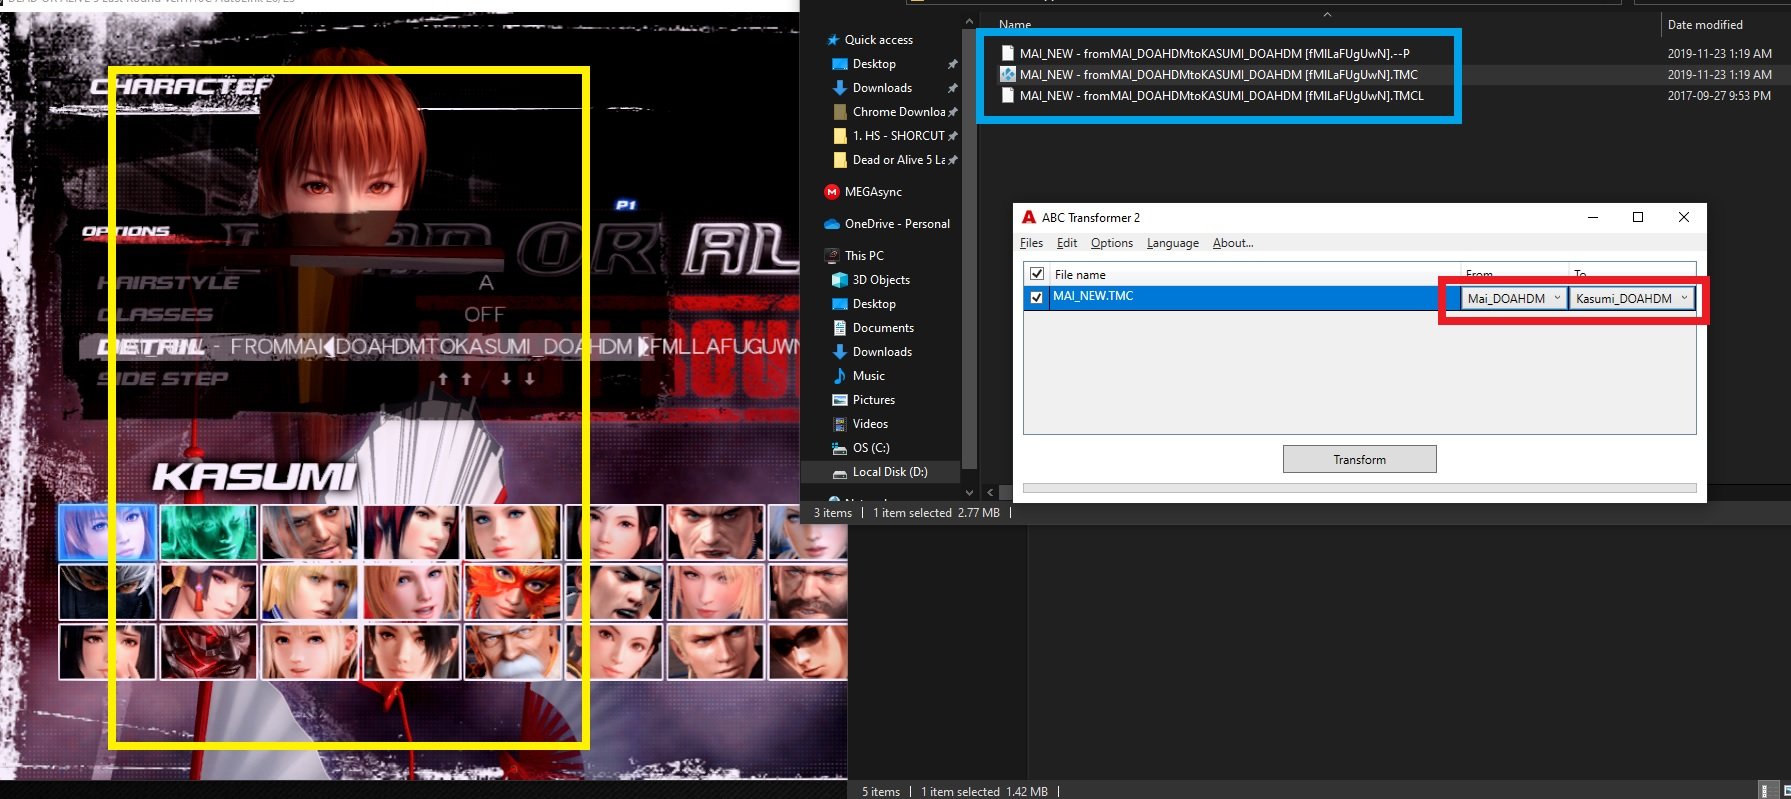
Task: Open the Language menu in ABC Transformer
Action: [x=1173, y=243]
